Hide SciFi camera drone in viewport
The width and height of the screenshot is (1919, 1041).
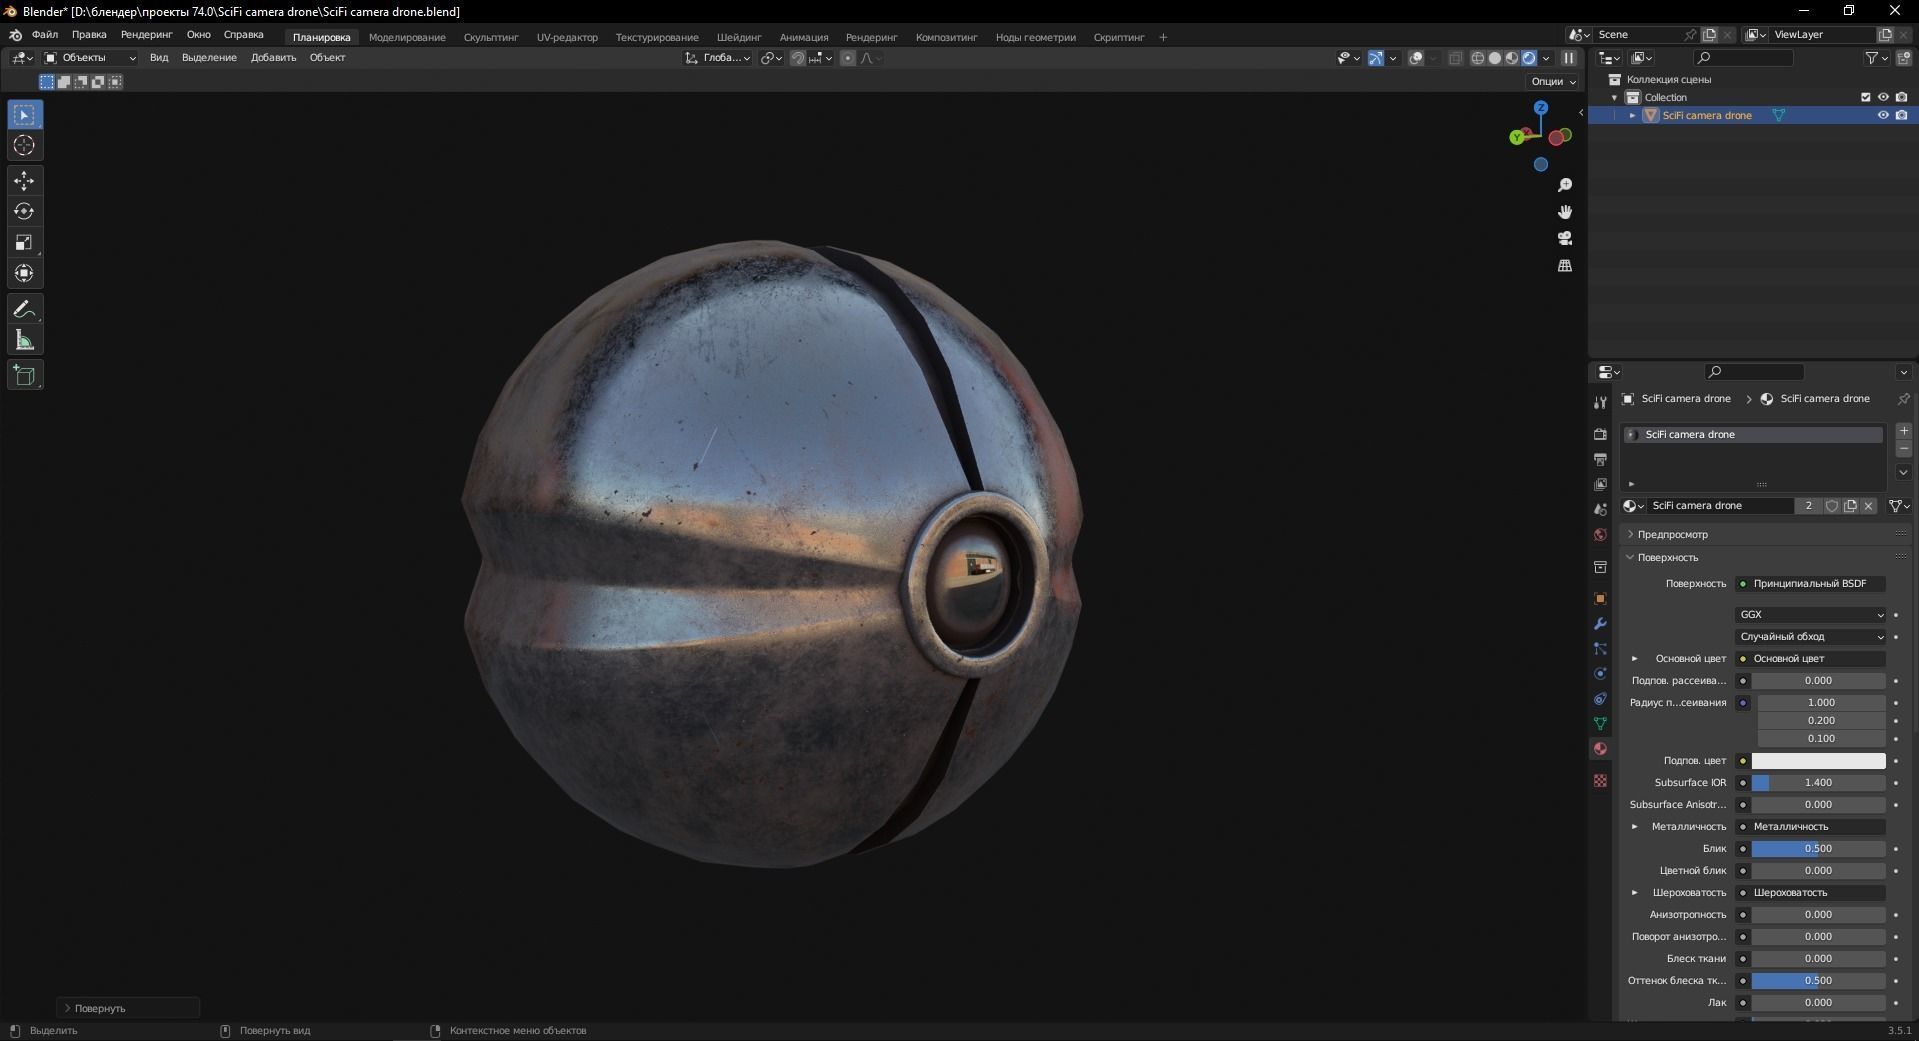pyautogui.click(x=1883, y=115)
